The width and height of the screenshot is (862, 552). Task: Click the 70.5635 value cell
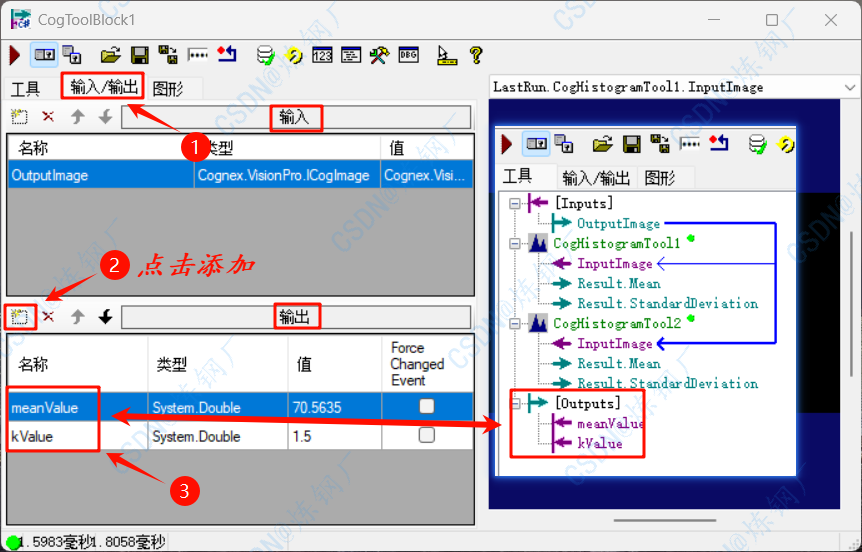[335, 407]
